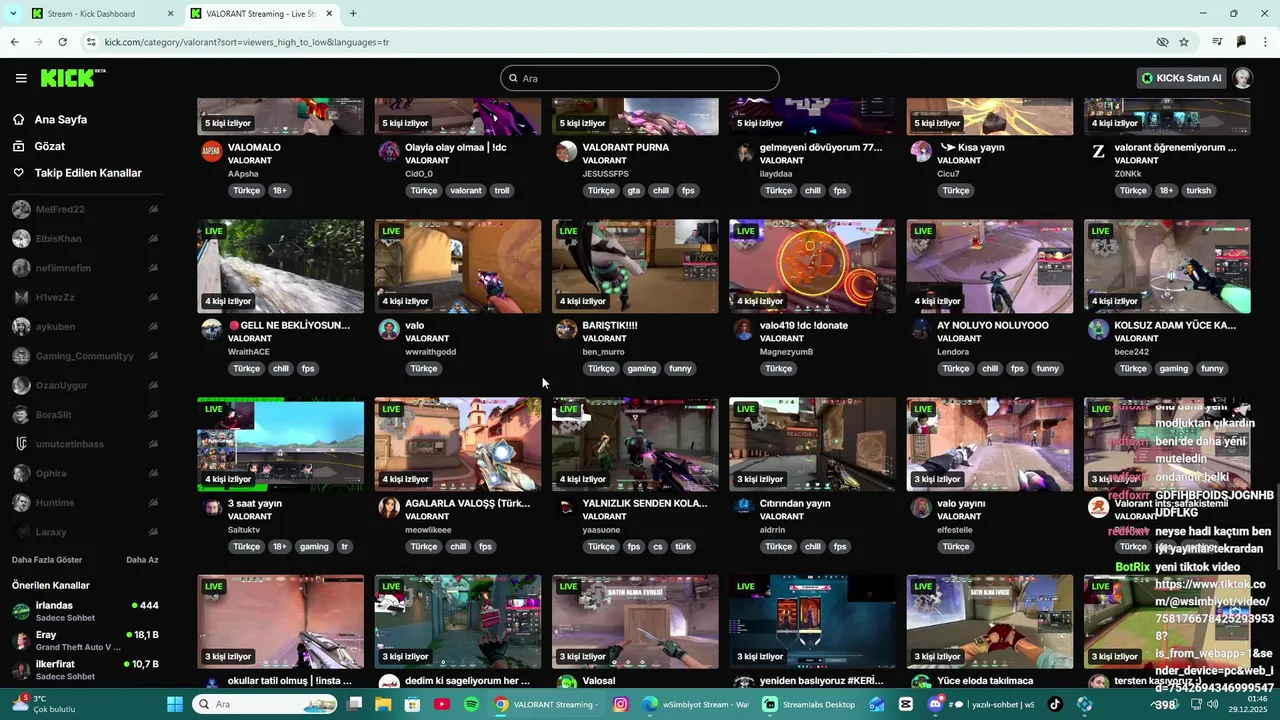Open TikTok from the taskbar
This screenshot has width=1280, height=720.
1054,704
